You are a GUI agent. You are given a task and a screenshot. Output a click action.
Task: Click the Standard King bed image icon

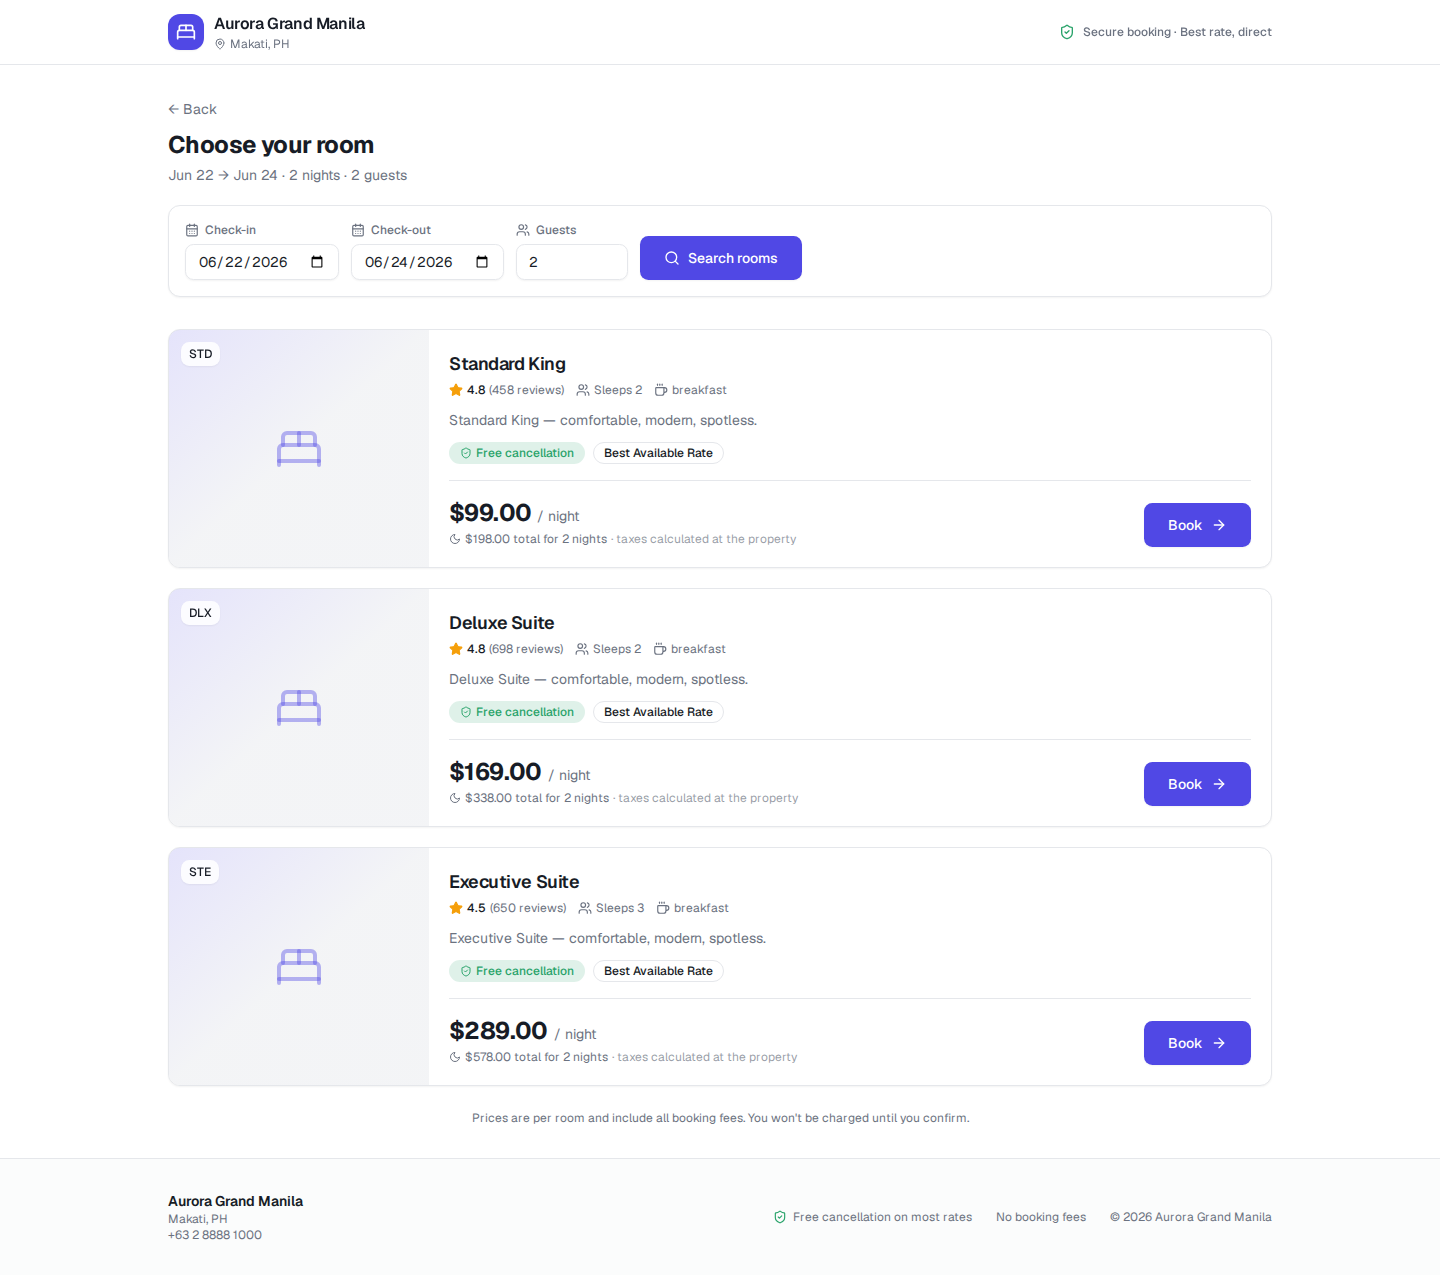coord(299,449)
